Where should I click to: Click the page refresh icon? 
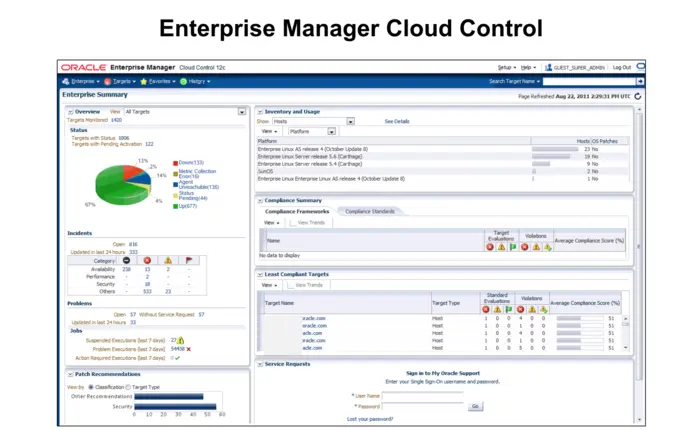(638, 96)
